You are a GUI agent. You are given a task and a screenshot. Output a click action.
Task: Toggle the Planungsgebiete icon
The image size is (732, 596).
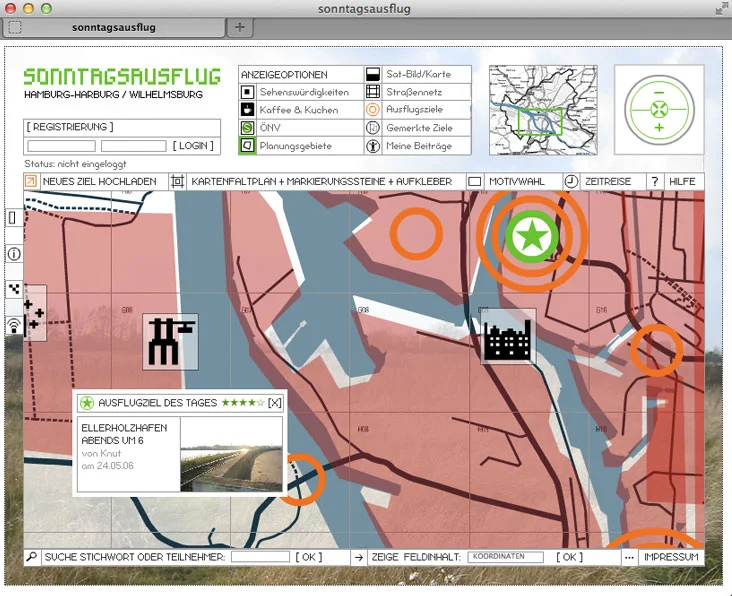247,146
